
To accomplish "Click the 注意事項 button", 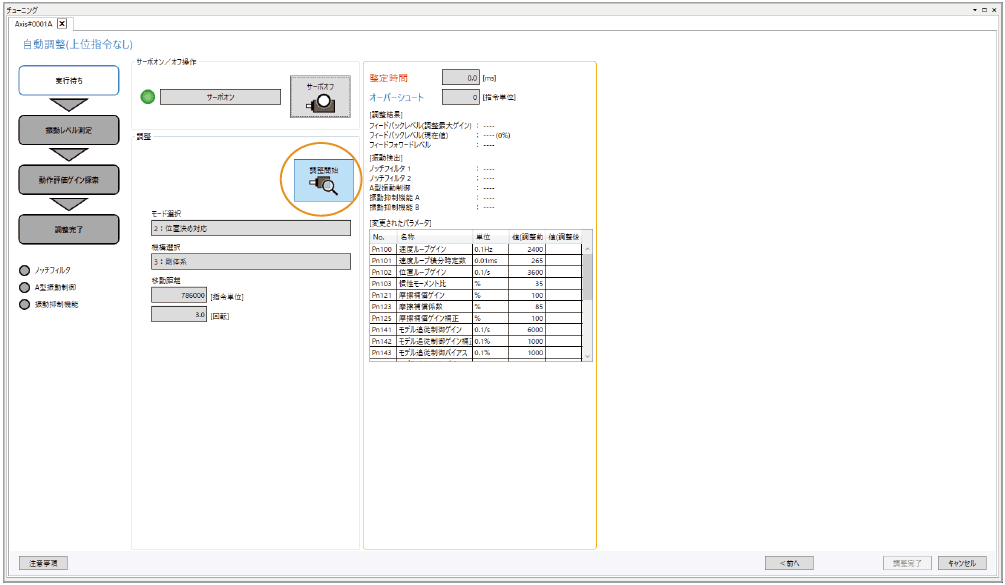I will [x=43, y=563].
